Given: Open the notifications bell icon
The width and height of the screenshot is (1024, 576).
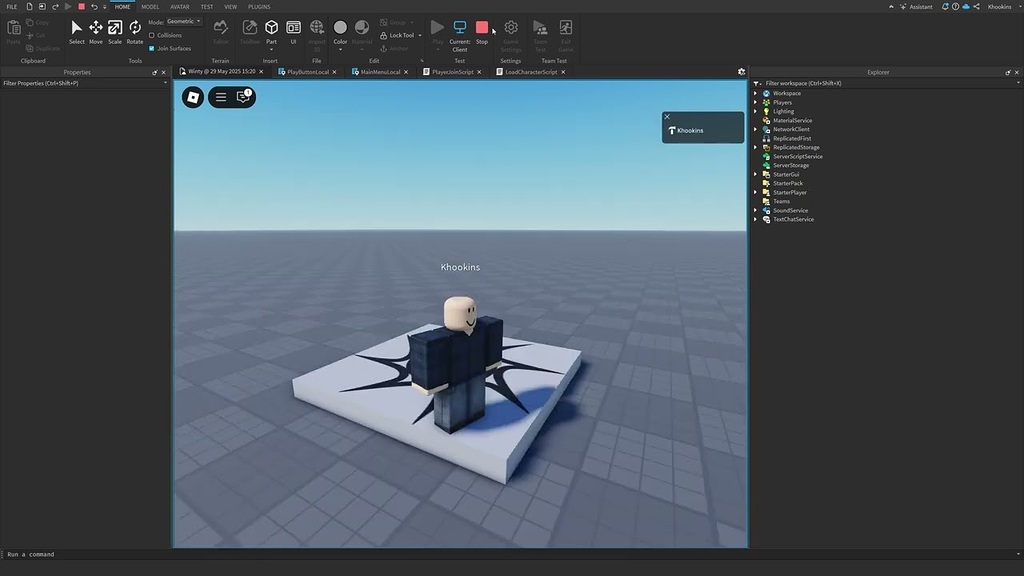Looking at the screenshot, I should pyautogui.click(x=947, y=7).
